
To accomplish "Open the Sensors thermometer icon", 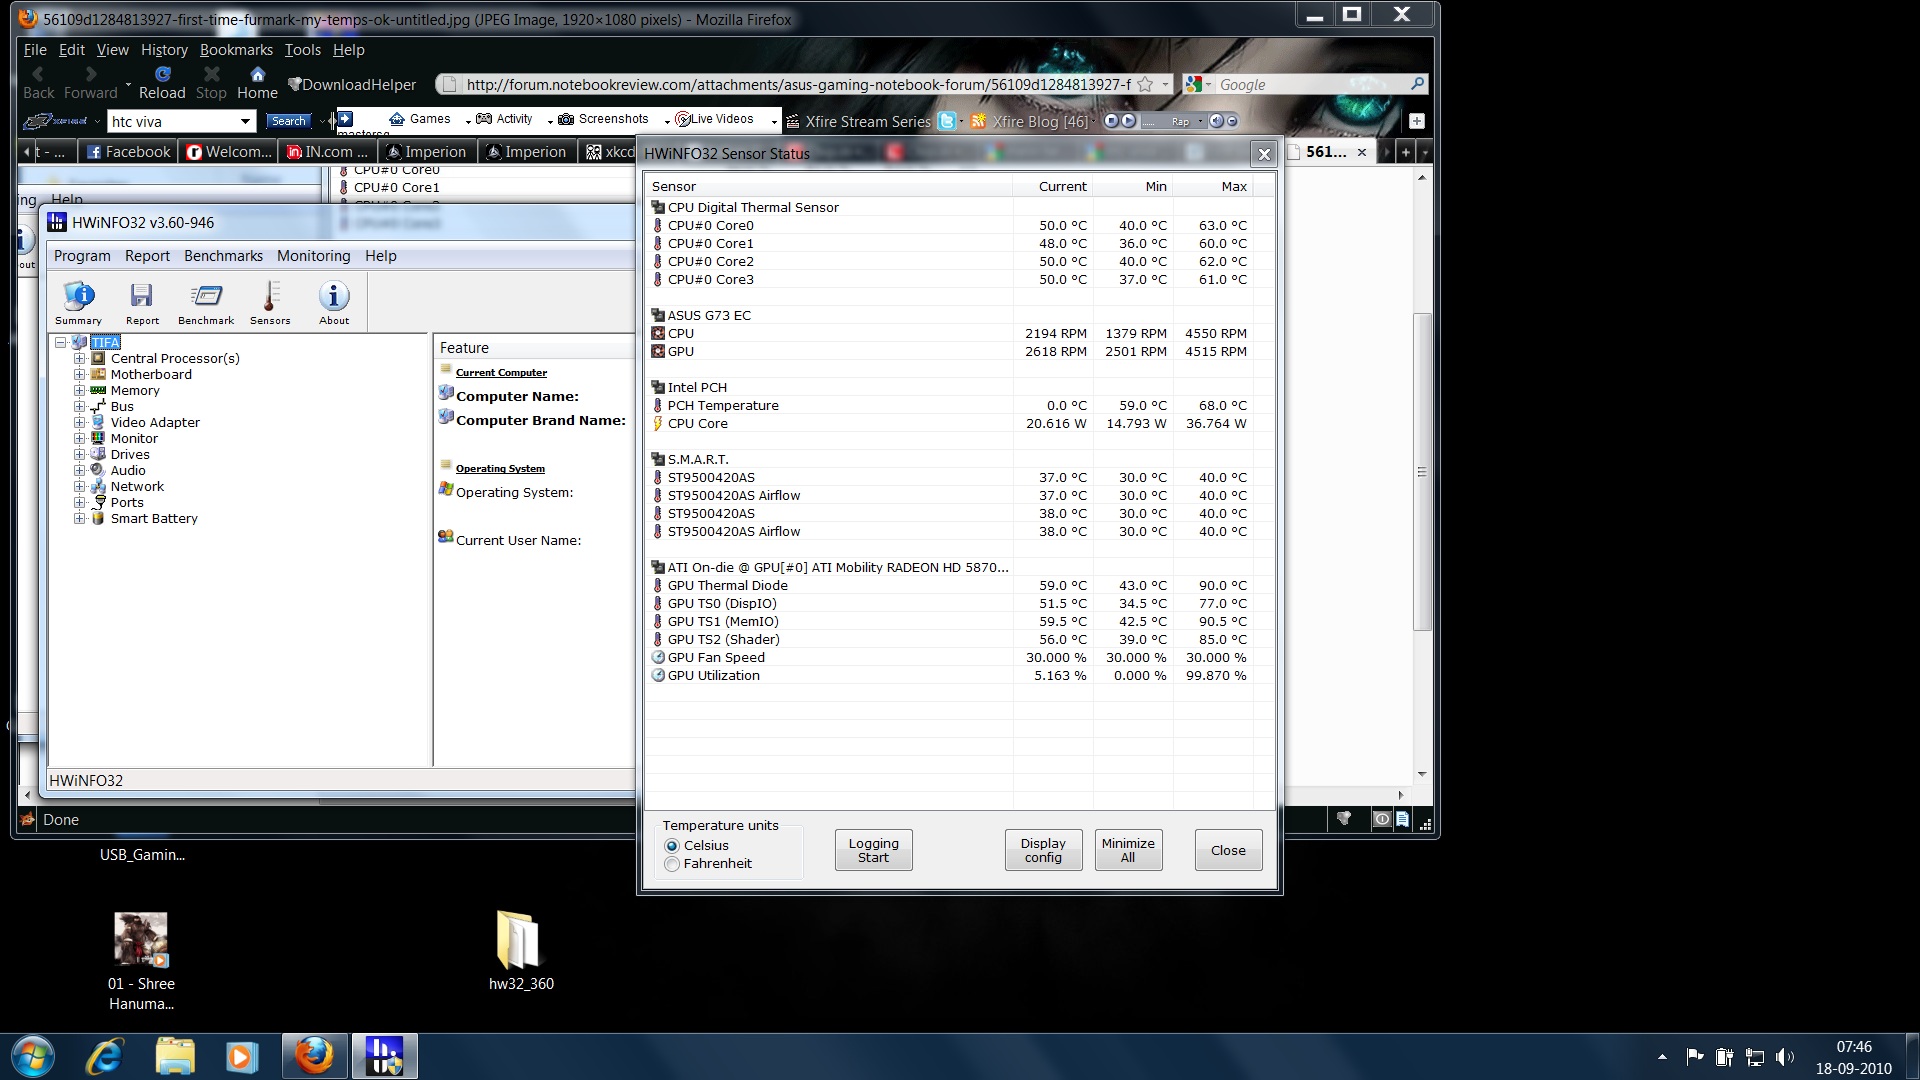I will click(270, 303).
